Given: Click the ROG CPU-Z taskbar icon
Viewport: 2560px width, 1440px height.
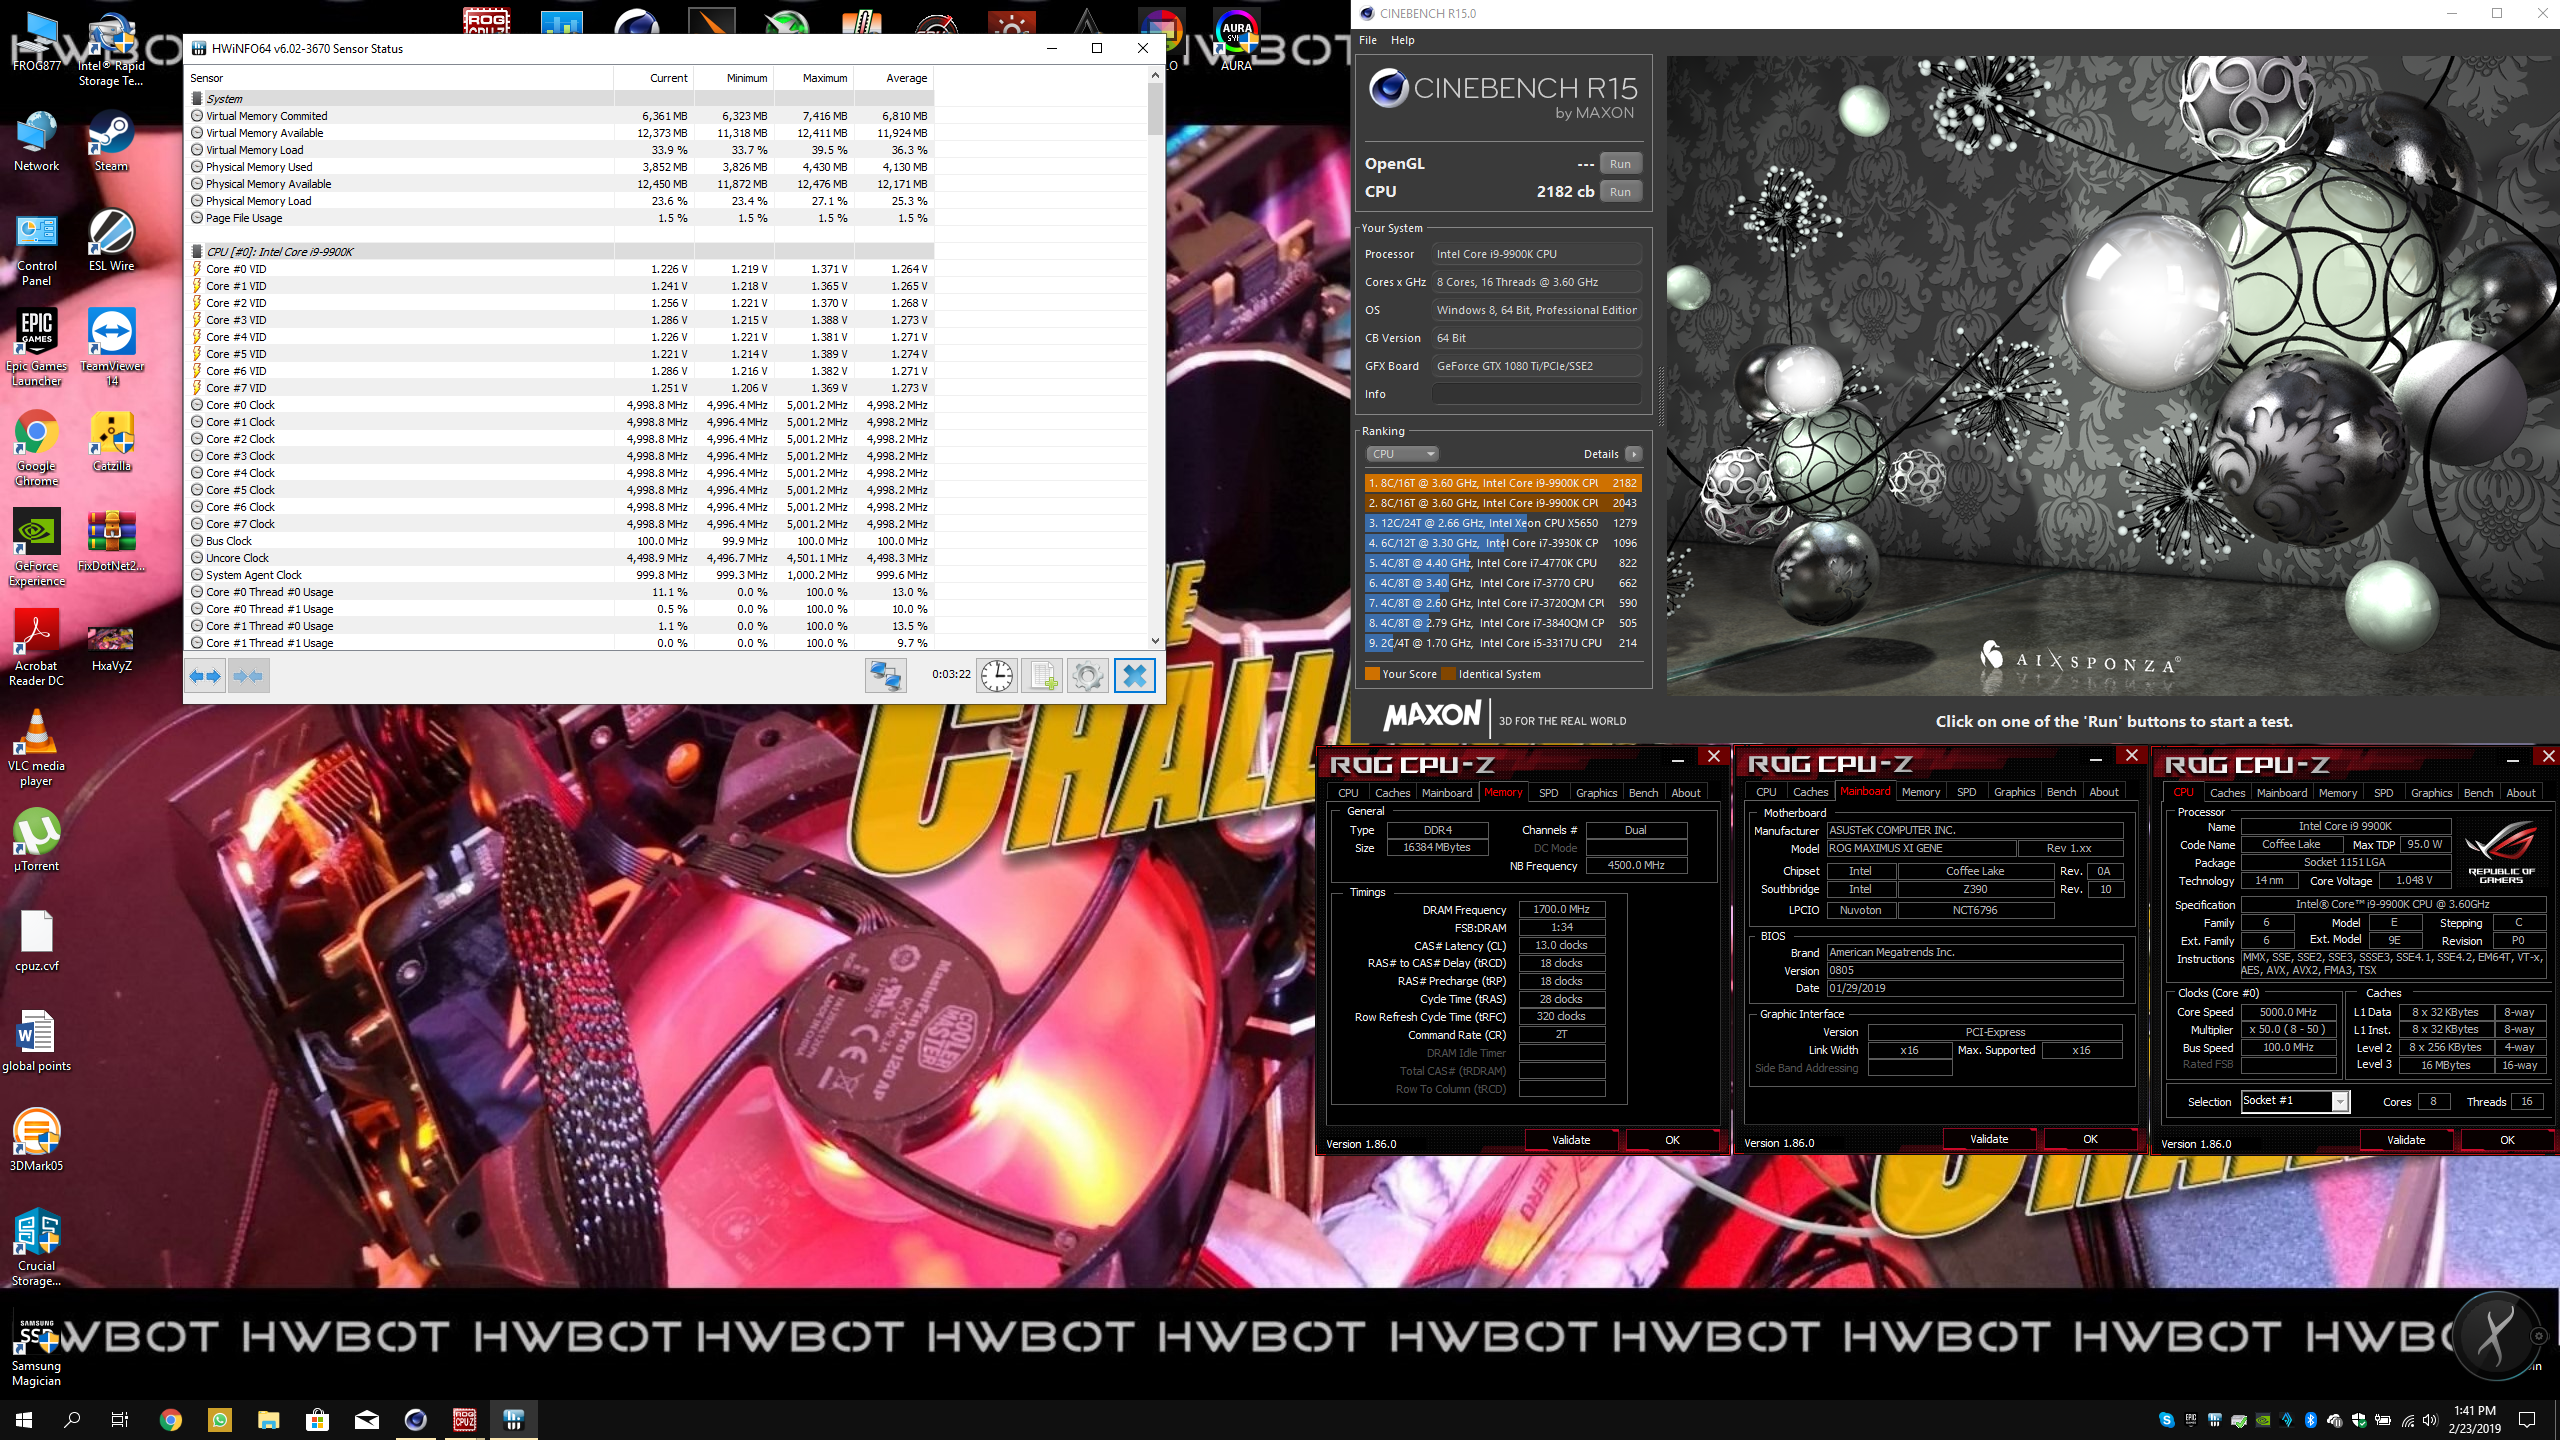Looking at the screenshot, I should pos(465,1419).
